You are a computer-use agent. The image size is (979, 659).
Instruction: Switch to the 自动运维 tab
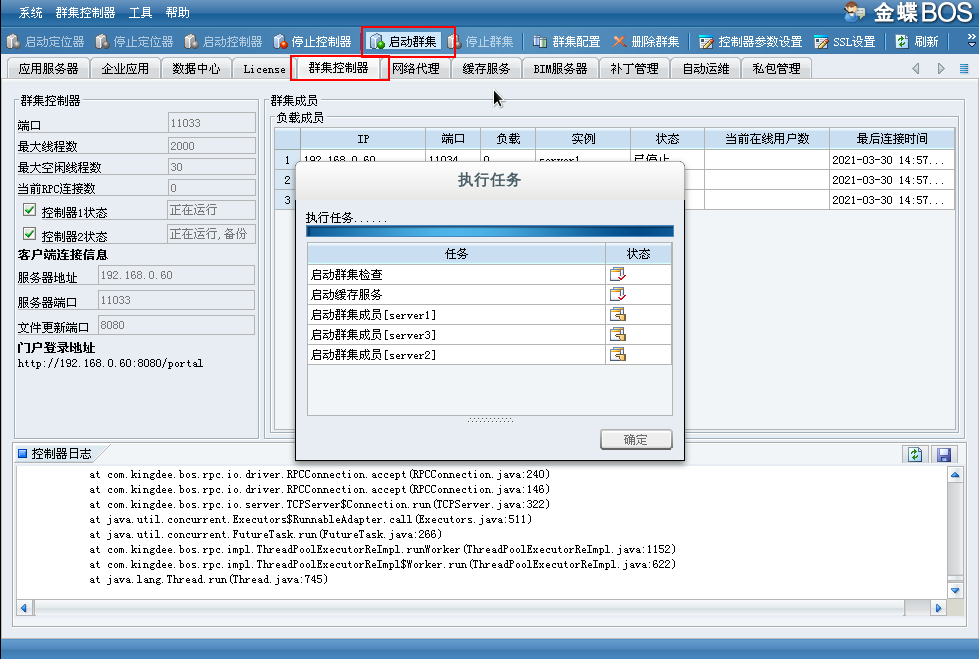(706, 68)
